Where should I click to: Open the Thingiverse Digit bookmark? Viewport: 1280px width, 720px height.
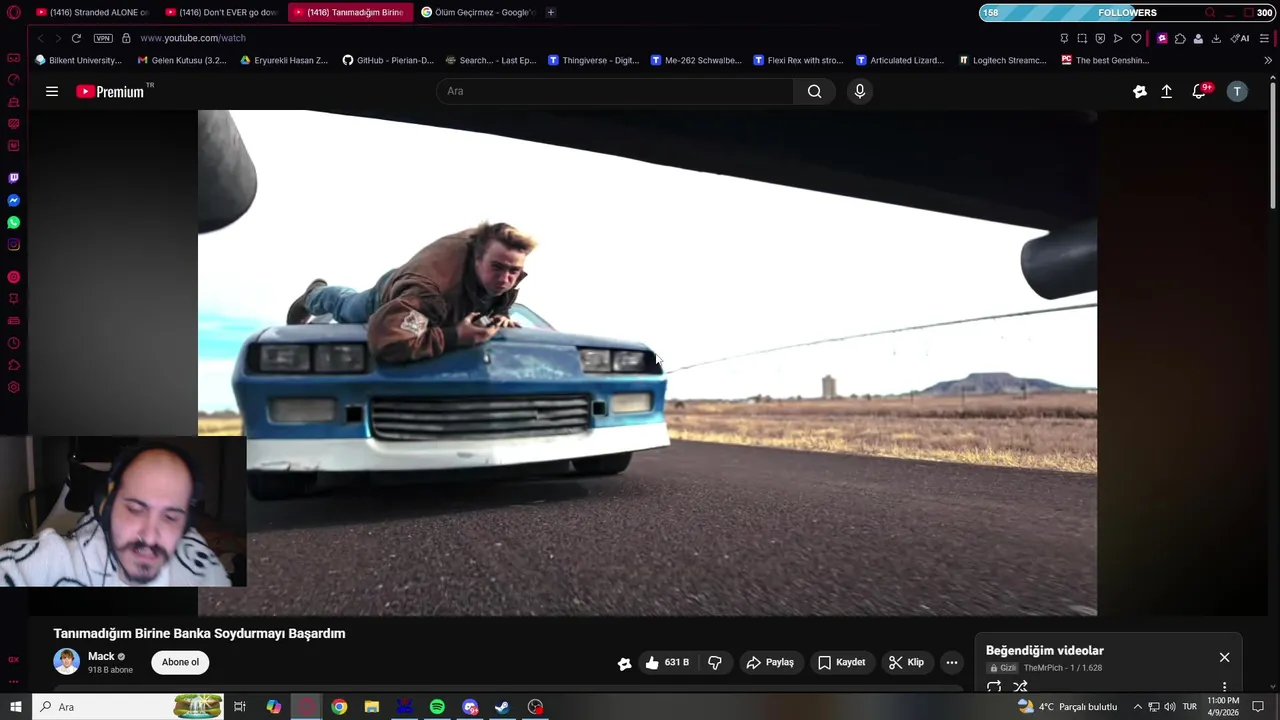594,60
